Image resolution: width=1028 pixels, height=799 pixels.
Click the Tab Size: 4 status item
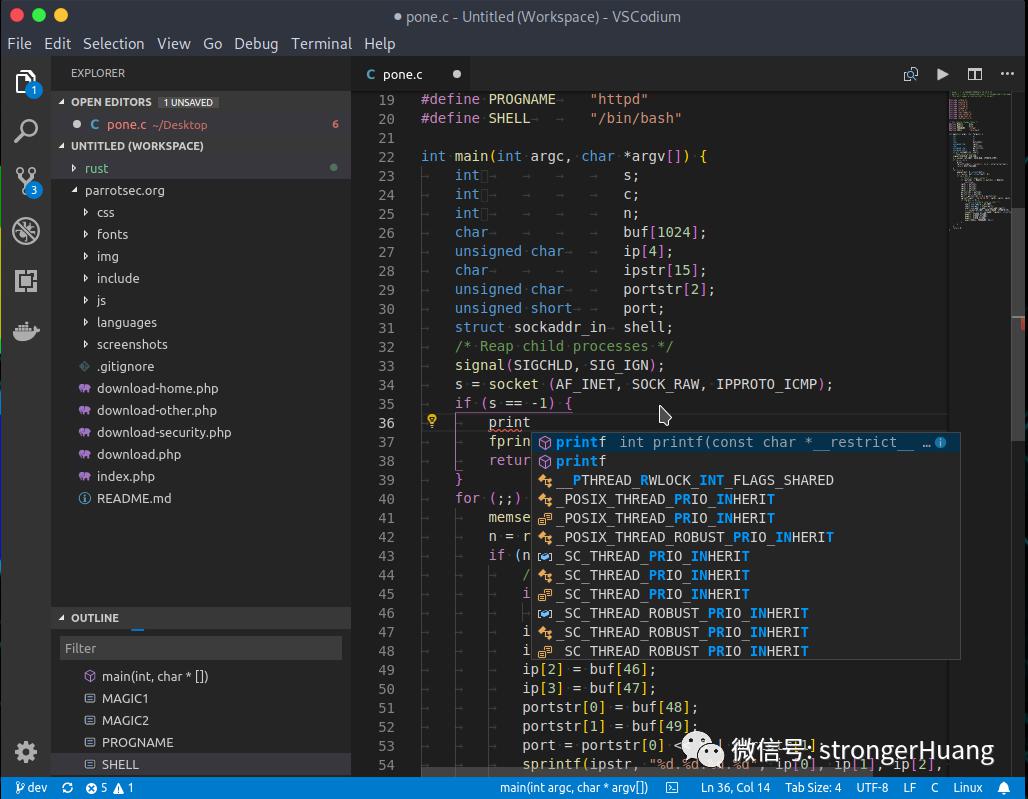pyautogui.click(x=813, y=788)
